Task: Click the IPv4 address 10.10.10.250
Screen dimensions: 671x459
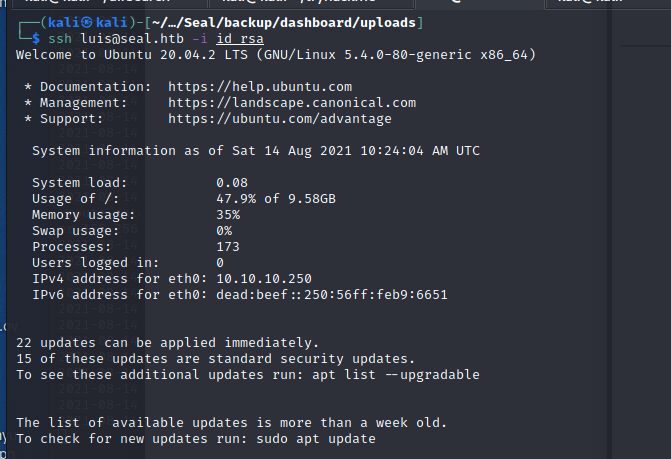Action: pos(264,279)
